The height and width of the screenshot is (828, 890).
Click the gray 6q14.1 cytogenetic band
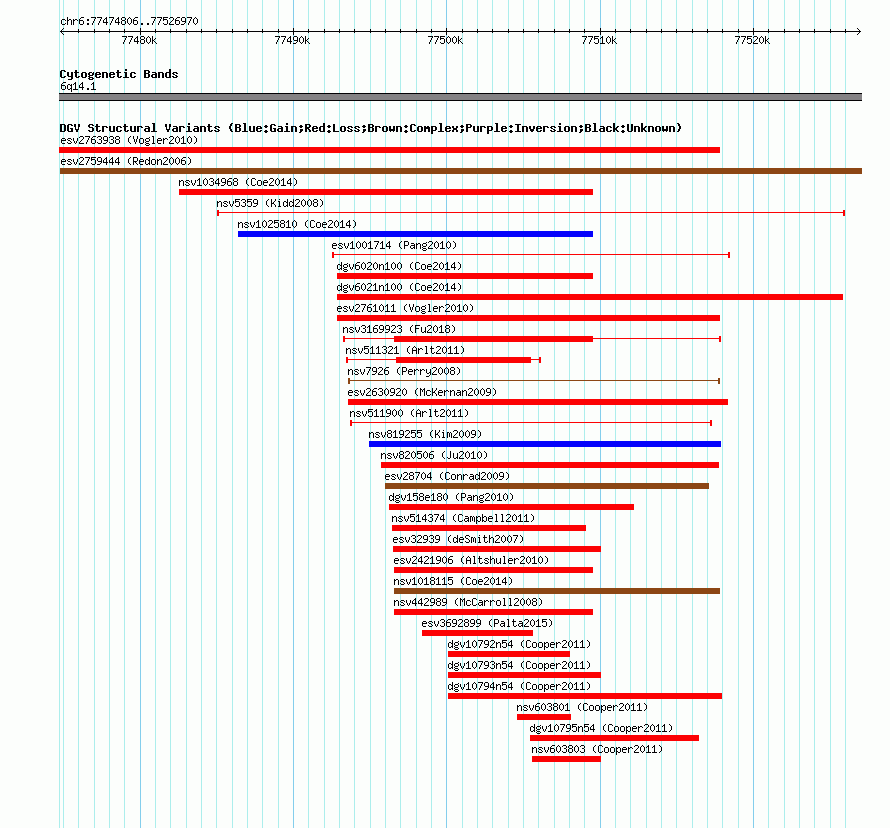(x=460, y=97)
